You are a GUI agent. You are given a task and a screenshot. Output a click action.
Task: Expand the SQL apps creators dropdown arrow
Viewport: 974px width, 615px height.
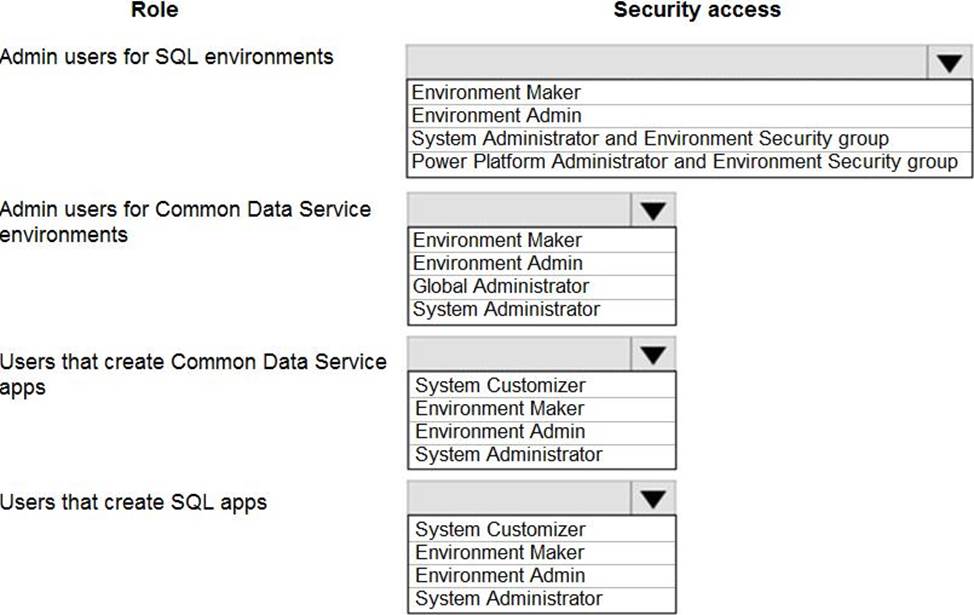click(653, 499)
